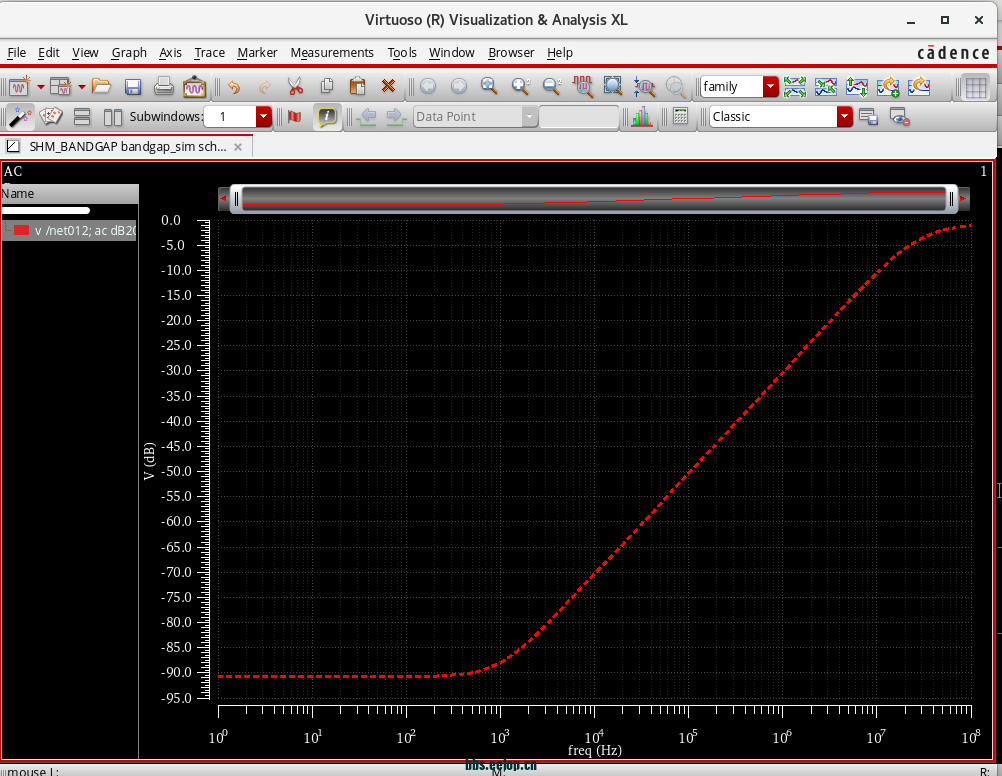Click the zoom out magnifier icon

[x=551, y=86]
